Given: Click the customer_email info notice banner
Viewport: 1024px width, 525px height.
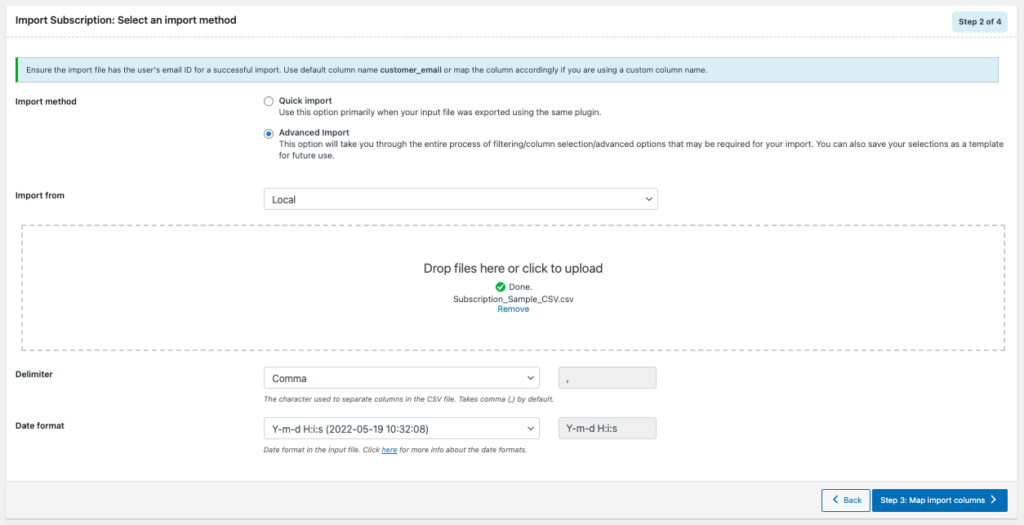Looking at the screenshot, I should click(x=508, y=70).
